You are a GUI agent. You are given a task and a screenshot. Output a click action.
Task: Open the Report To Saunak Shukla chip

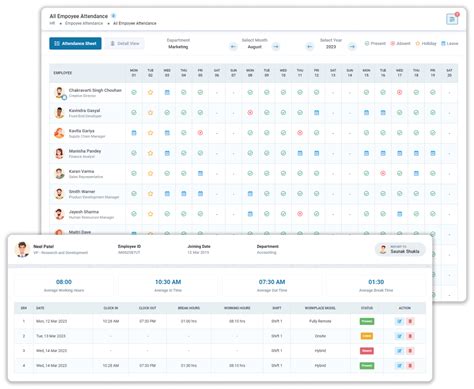(x=400, y=249)
